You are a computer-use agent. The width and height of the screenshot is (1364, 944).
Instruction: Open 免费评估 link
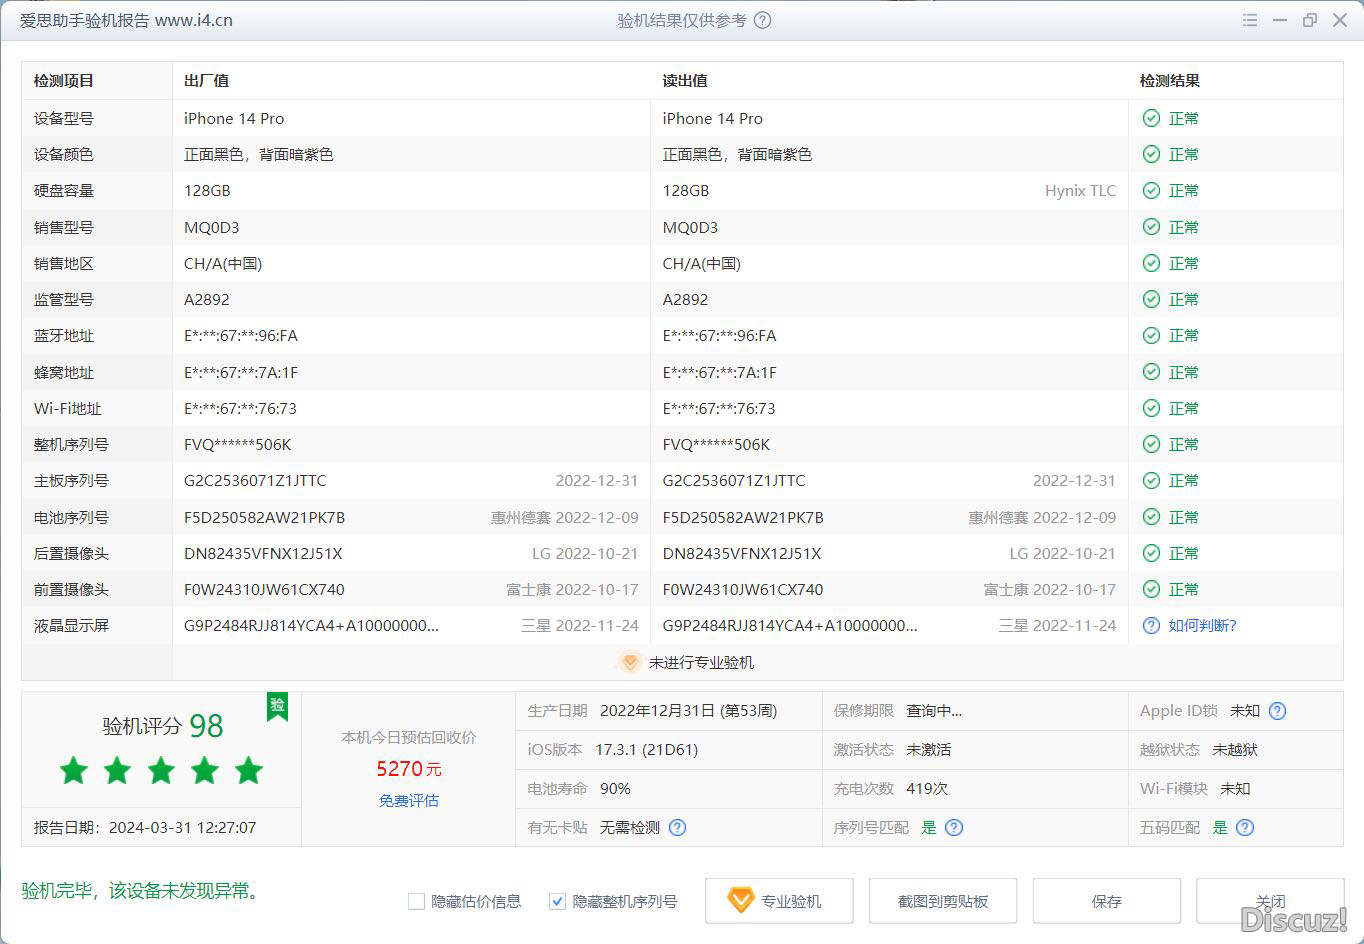tap(409, 800)
